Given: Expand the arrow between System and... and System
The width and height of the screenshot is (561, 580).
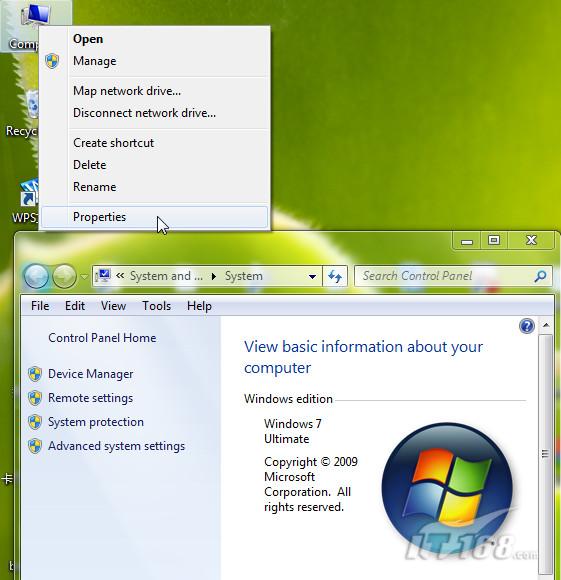Looking at the screenshot, I should point(214,276).
